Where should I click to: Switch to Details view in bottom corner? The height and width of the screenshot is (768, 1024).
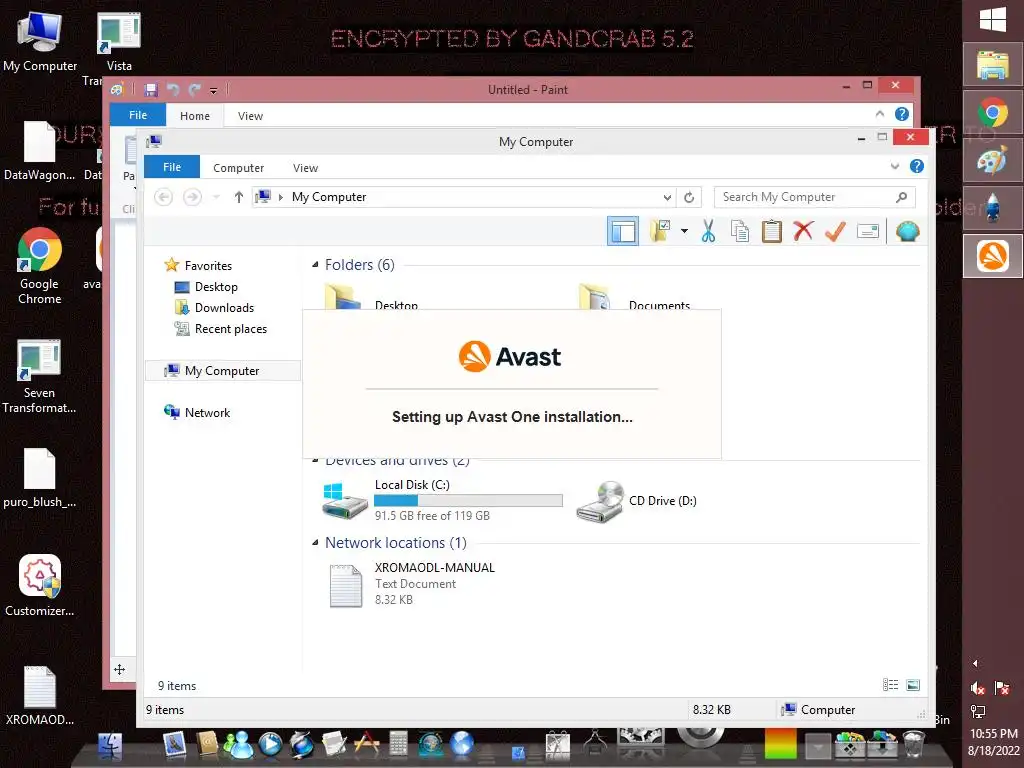click(x=890, y=684)
